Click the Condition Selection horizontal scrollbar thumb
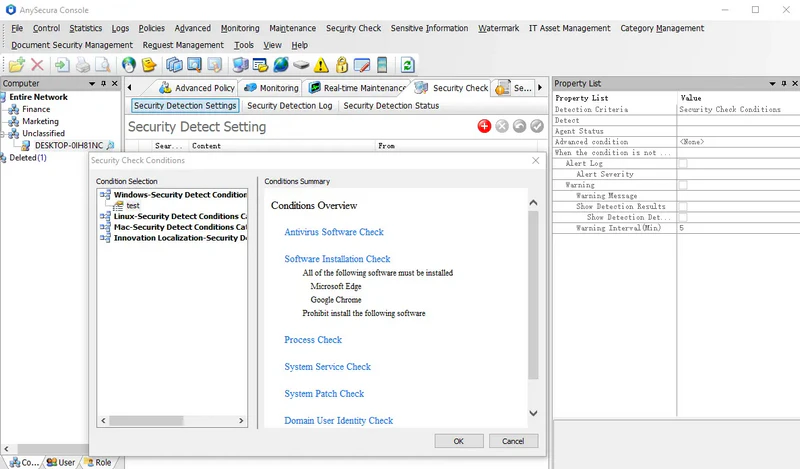Image resolution: width=800 pixels, height=469 pixels. [146, 421]
